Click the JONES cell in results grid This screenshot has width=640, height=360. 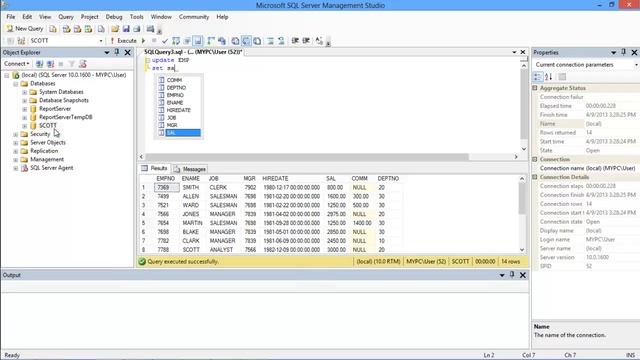pyautogui.click(x=191, y=214)
